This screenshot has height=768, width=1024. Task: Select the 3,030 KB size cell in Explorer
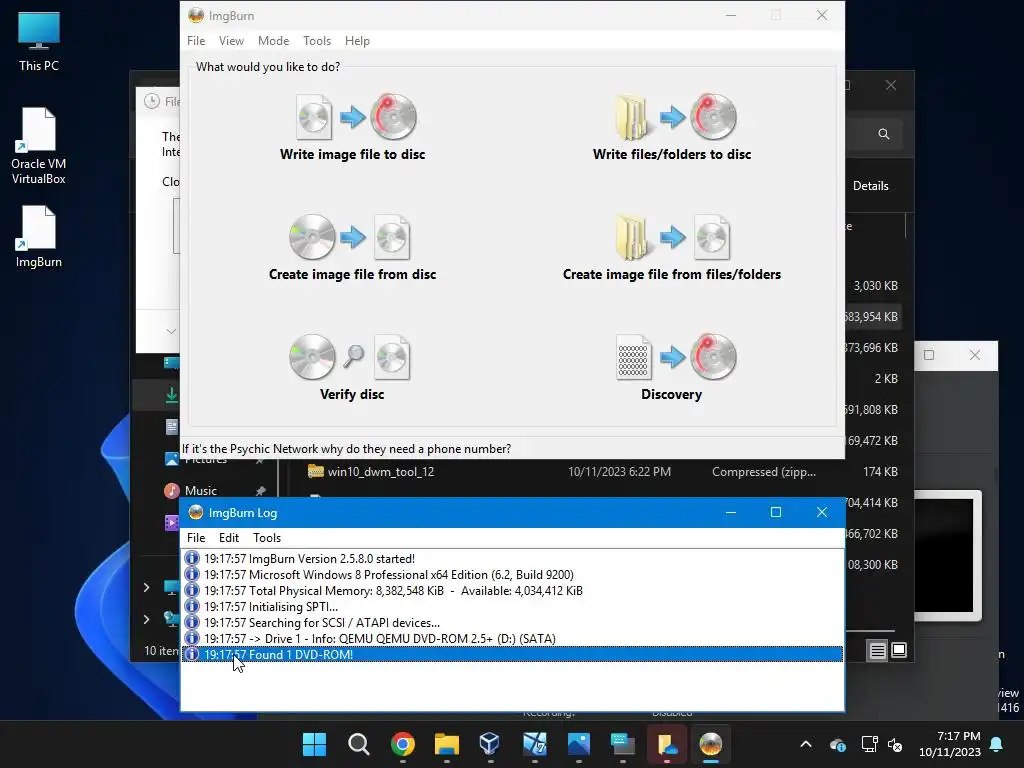click(x=875, y=285)
